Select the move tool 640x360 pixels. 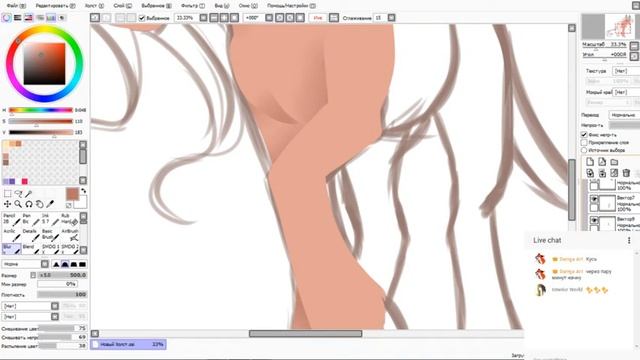click(7, 204)
